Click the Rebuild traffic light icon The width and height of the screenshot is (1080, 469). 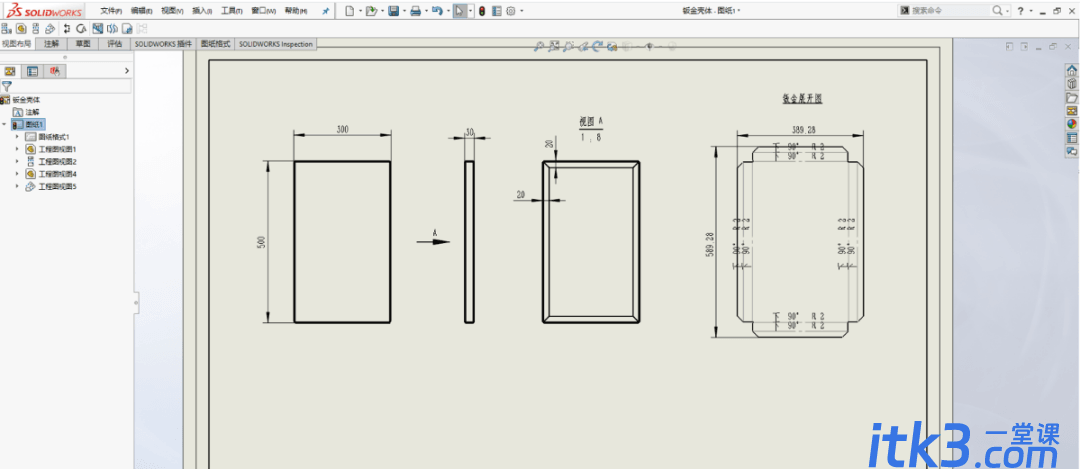(x=482, y=11)
